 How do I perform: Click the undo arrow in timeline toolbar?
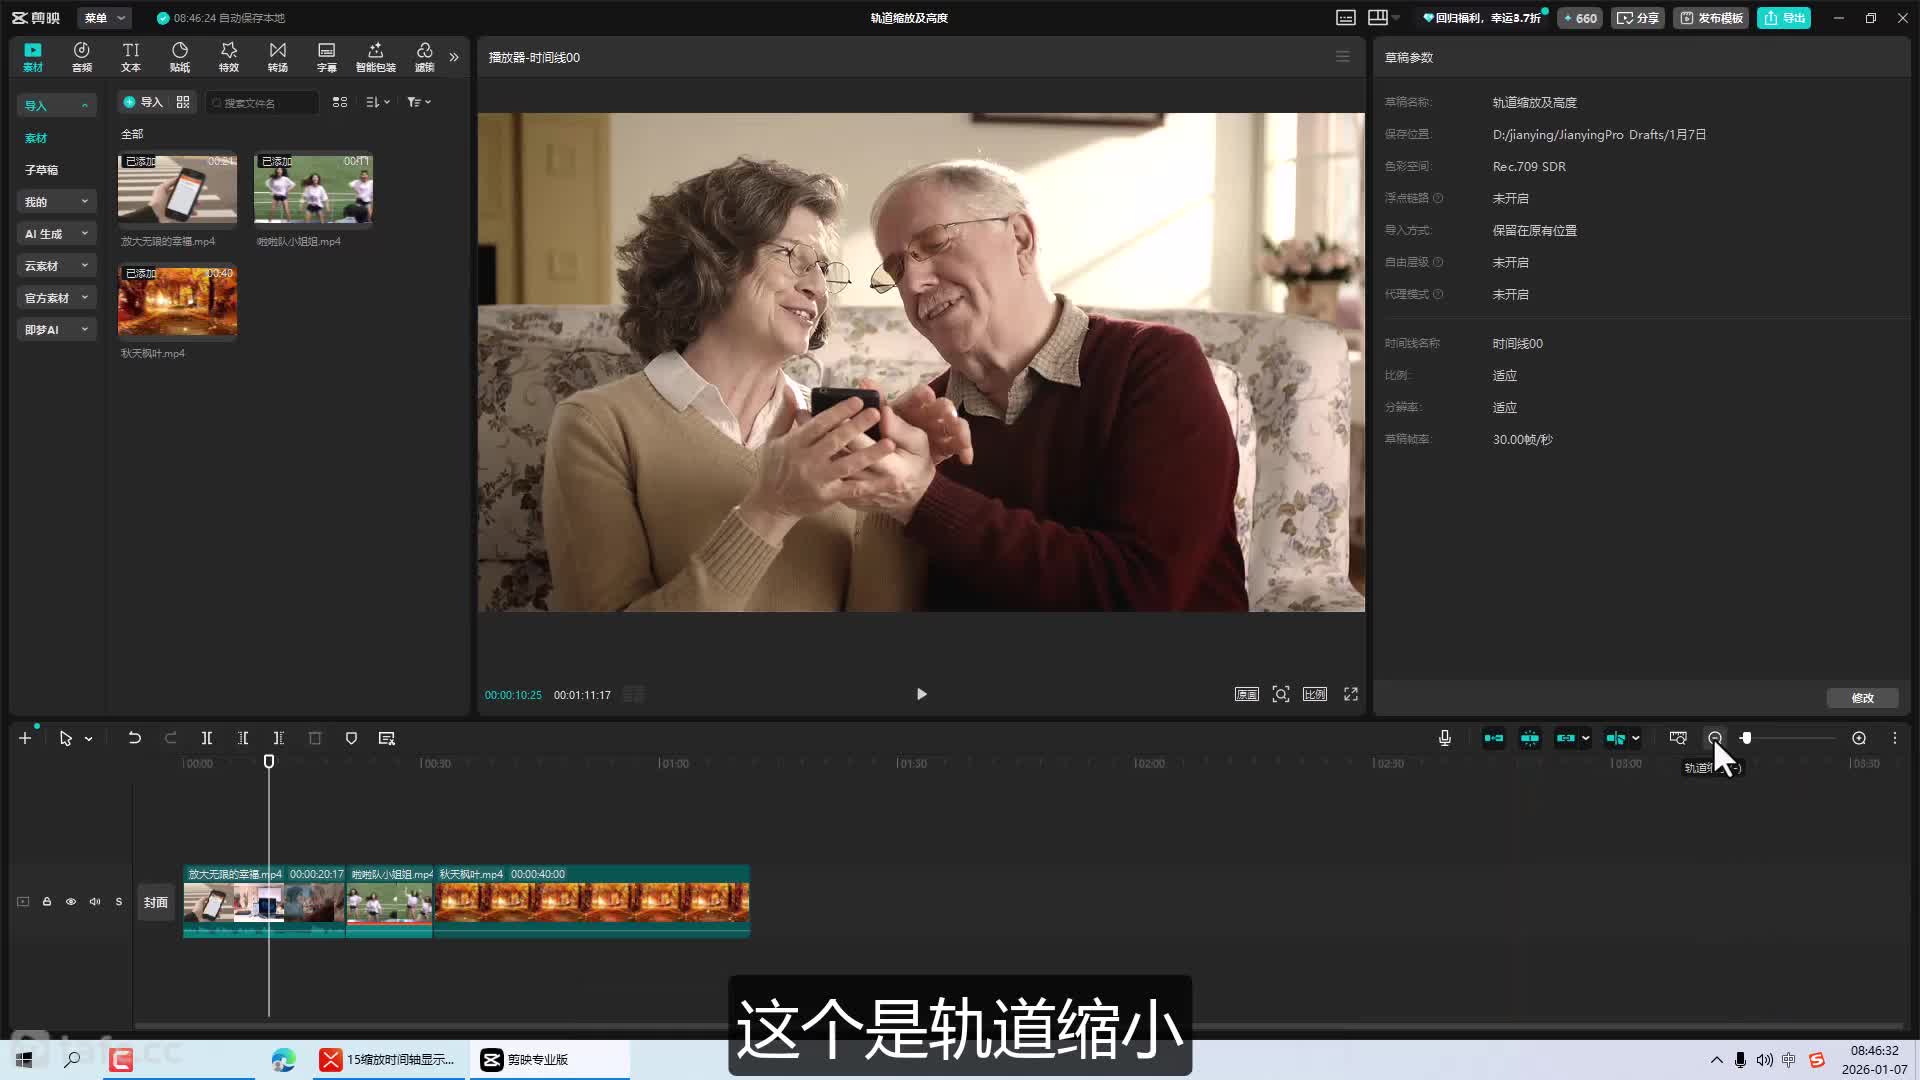pyautogui.click(x=134, y=738)
